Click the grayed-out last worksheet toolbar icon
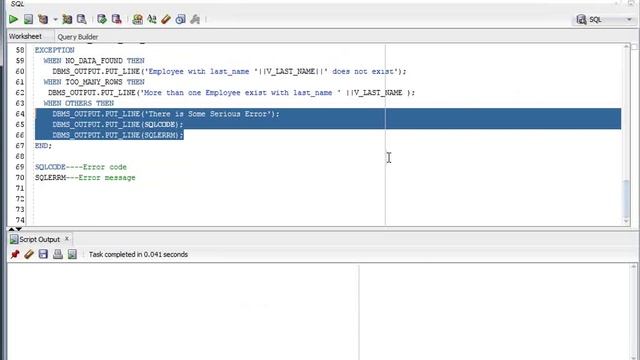Screen dimensions: 640x360 195,19
